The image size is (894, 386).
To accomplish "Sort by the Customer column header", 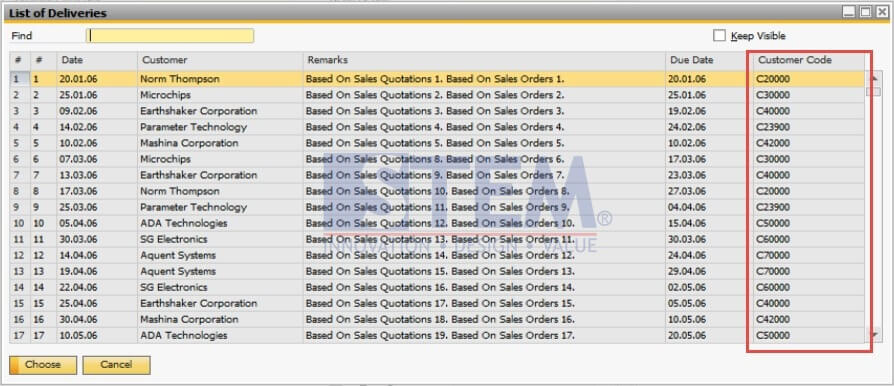I will point(220,60).
